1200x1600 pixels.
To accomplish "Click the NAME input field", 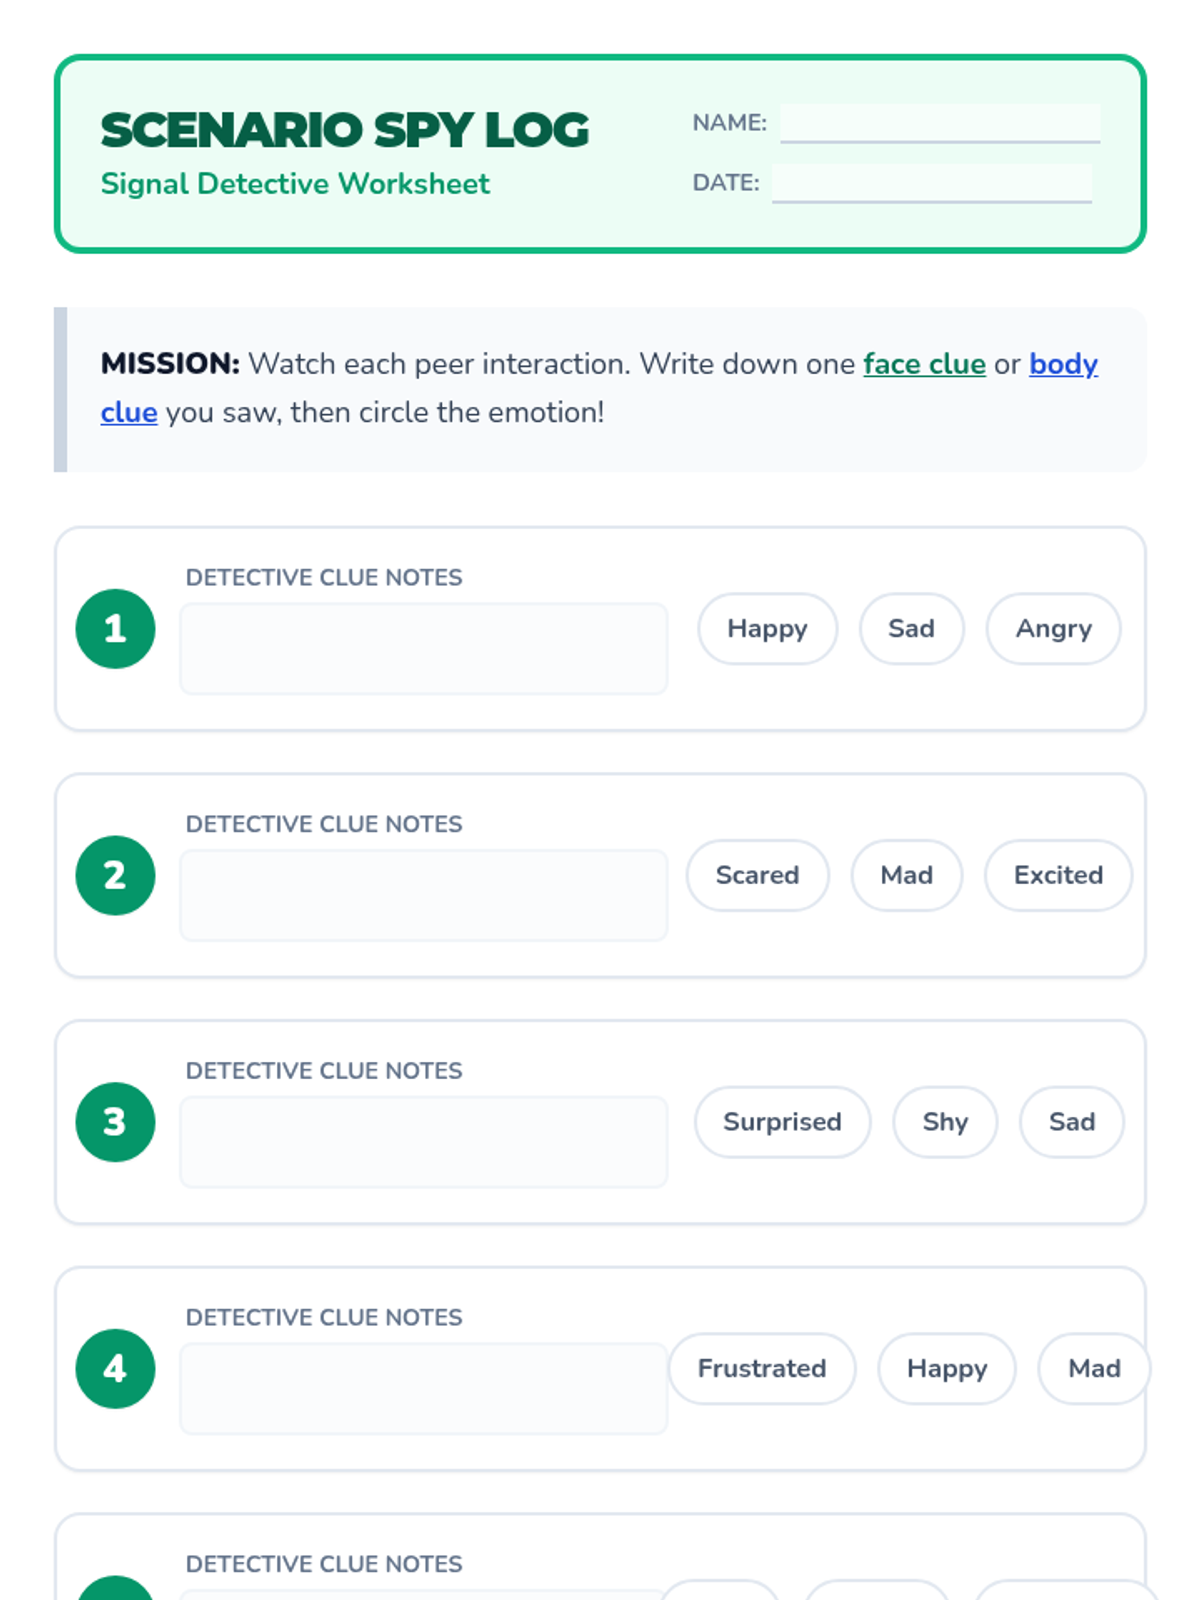I will point(940,123).
